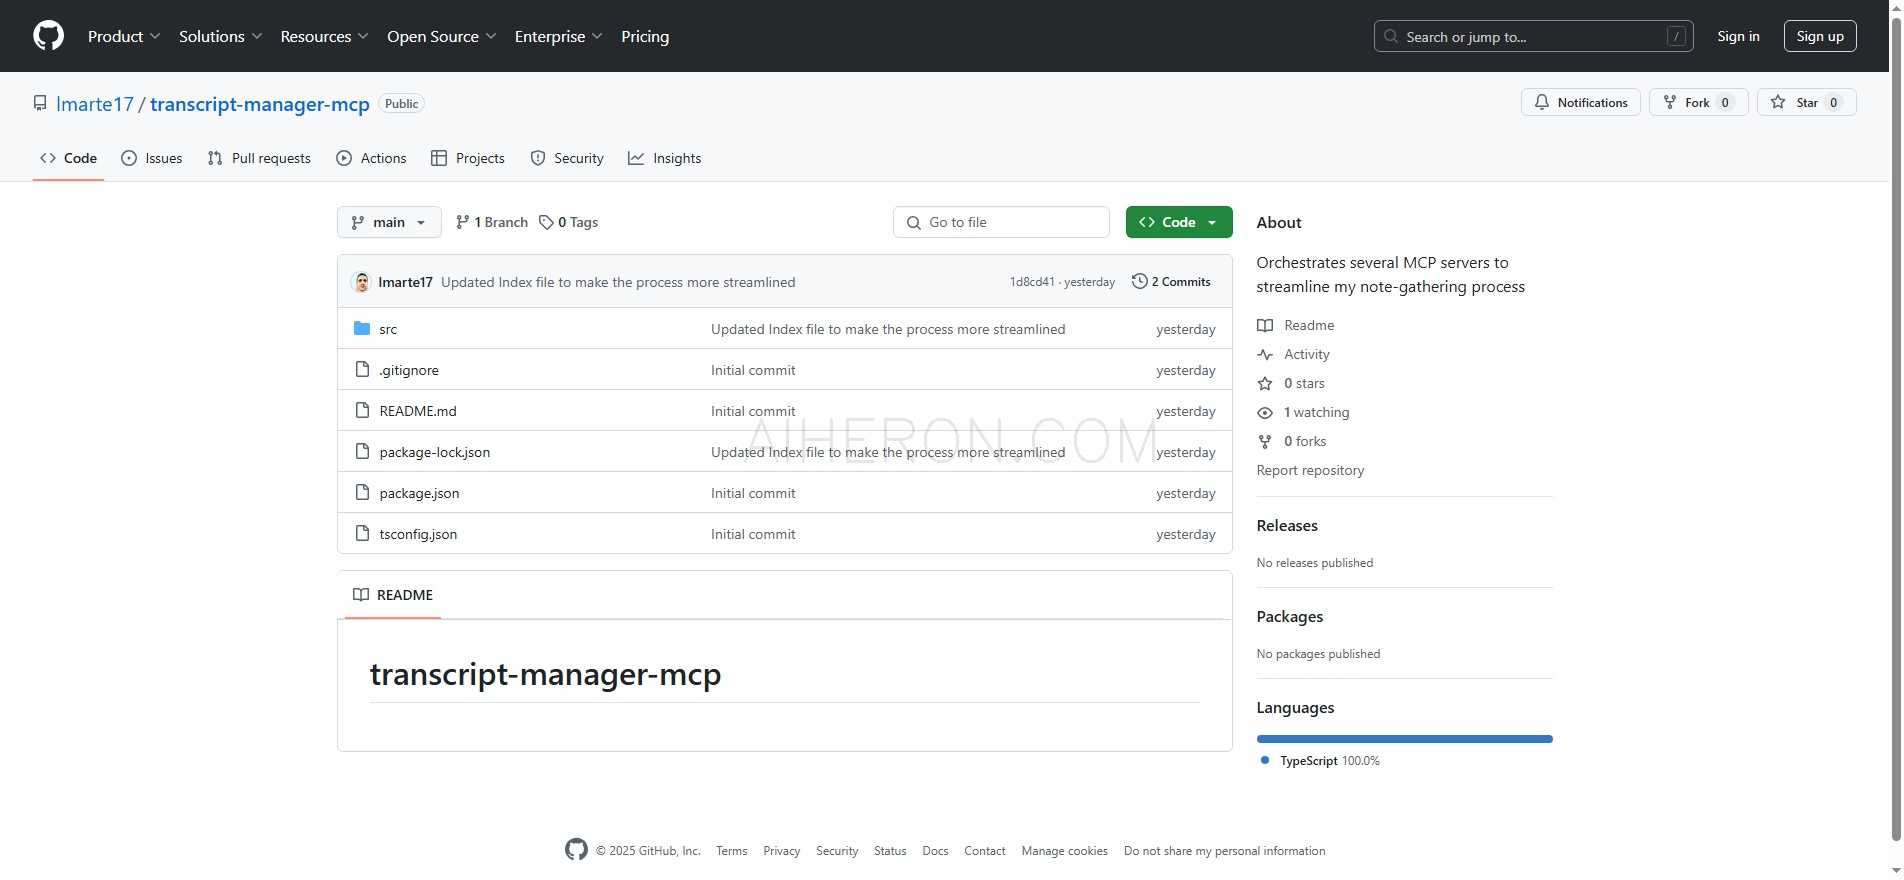Click footer Docs link
Viewport: 1904px width, 880px height.
935,851
